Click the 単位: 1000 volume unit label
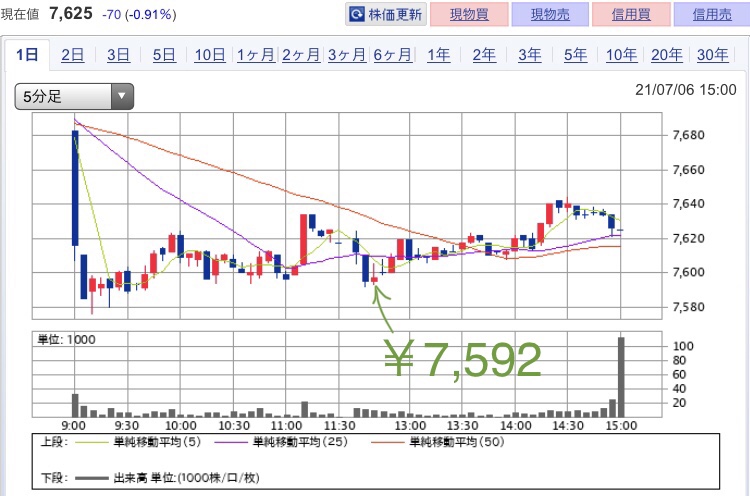The height and width of the screenshot is (496, 750). (x=66, y=340)
